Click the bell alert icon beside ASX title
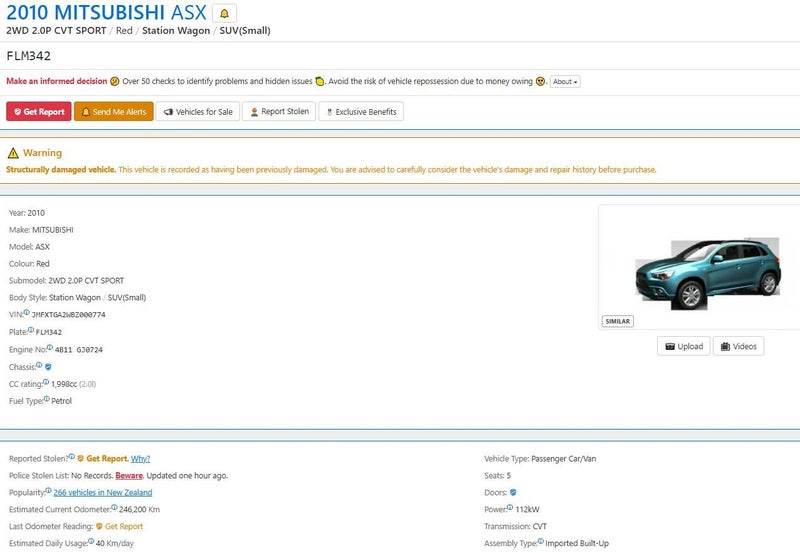This screenshot has width=800, height=553. 224,13
